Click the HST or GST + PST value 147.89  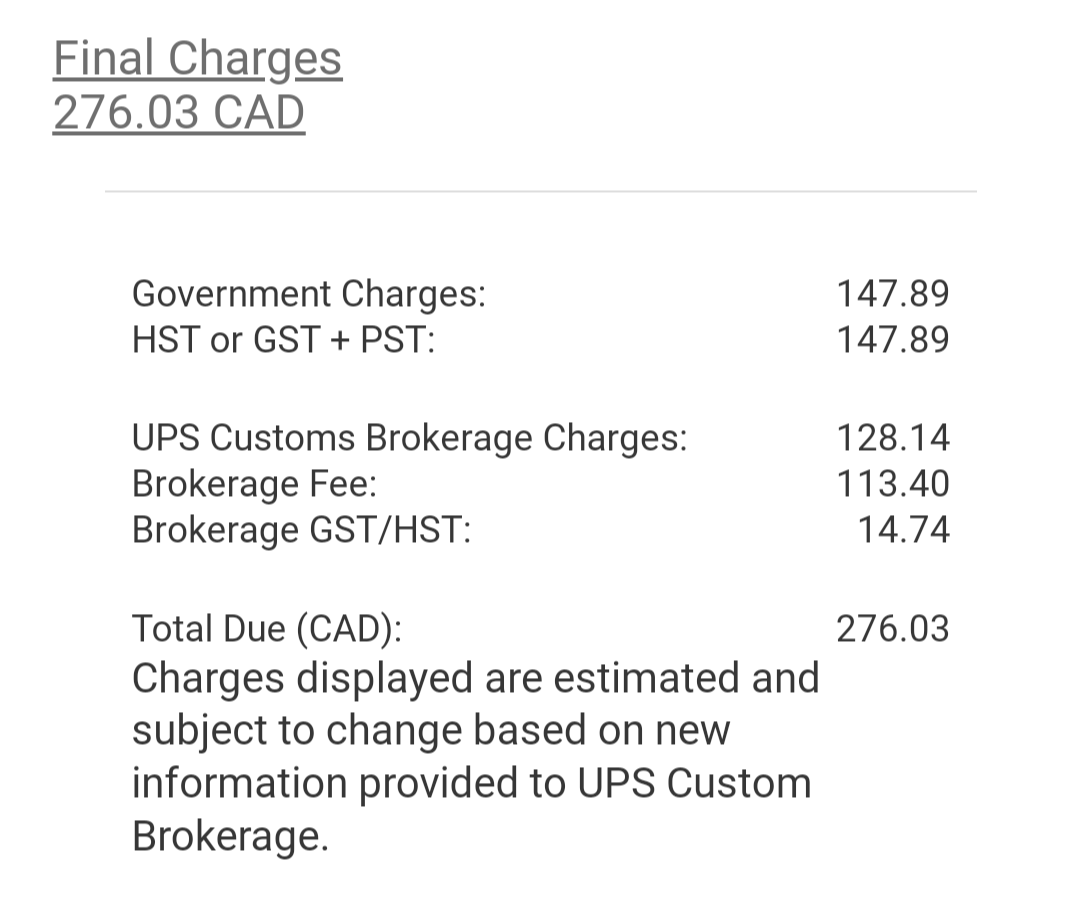pos(893,340)
